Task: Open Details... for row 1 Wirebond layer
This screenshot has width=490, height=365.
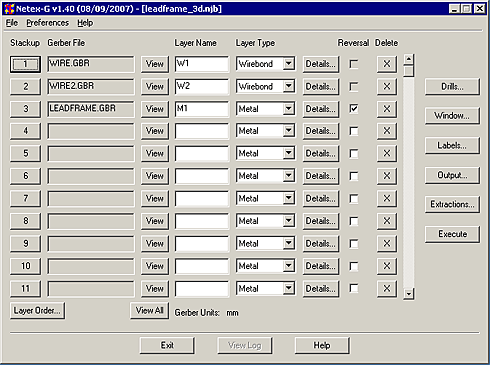Action: pos(321,64)
